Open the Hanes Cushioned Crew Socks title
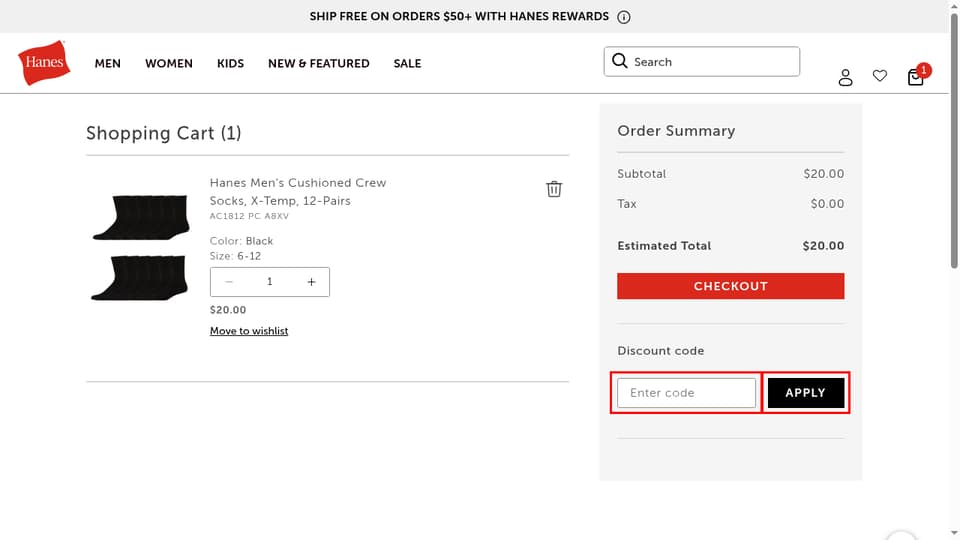Viewport: 960px width, 540px height. (298, 192)
